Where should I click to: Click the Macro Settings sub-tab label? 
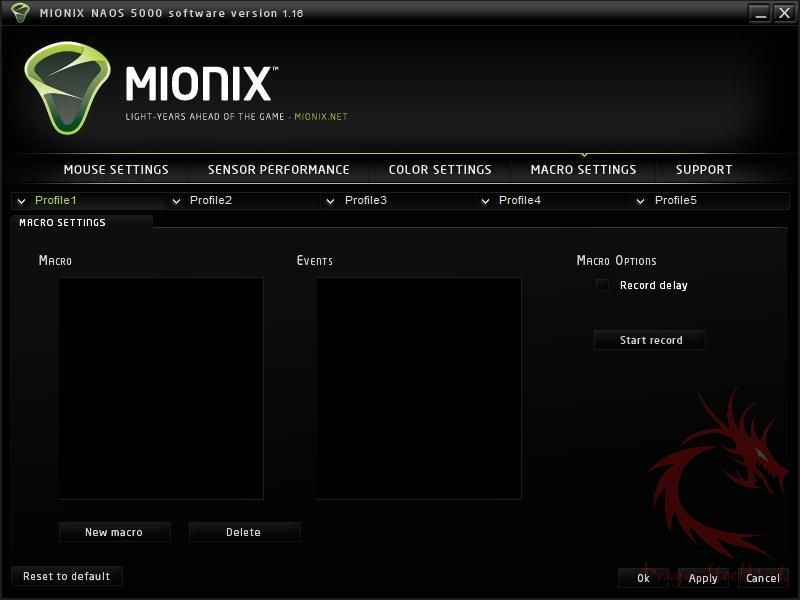pos(62,222)
